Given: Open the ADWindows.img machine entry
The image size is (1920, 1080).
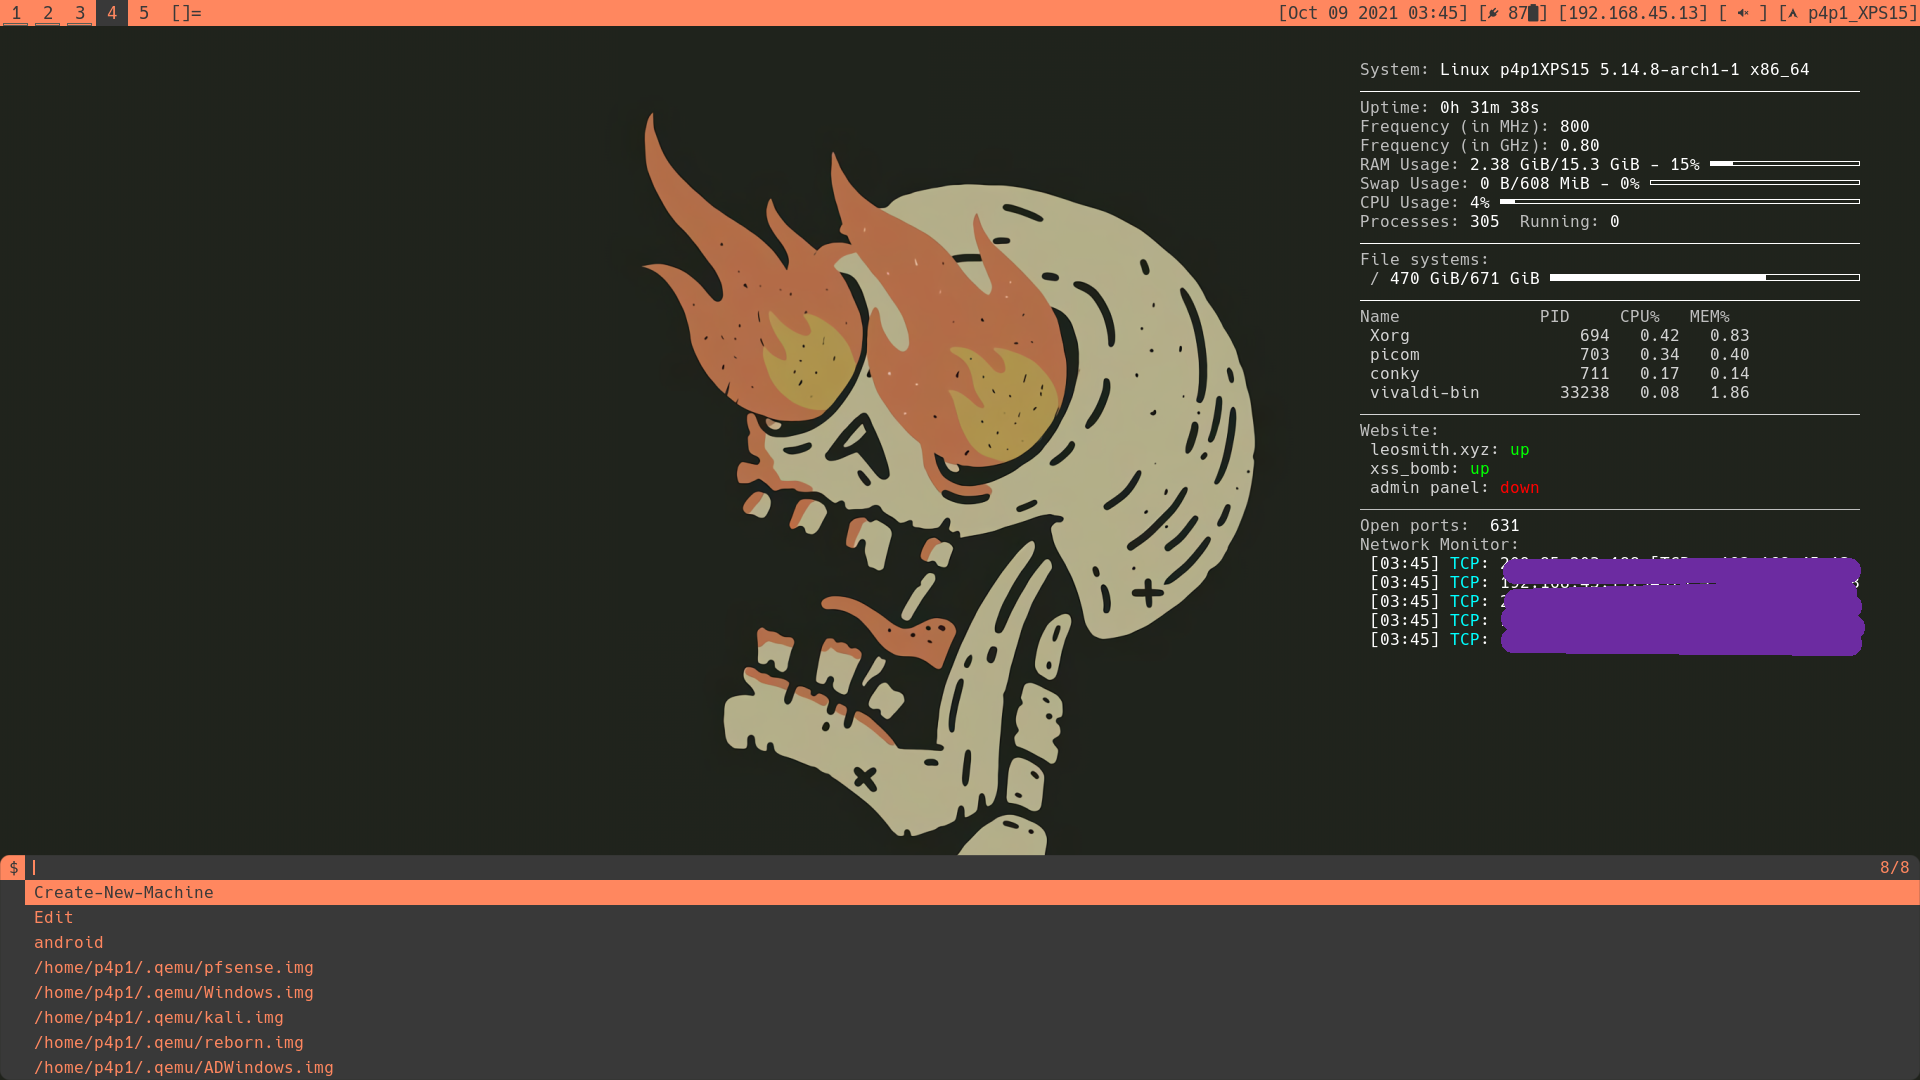Looking at the screenshot, I should click(184, 1067).
